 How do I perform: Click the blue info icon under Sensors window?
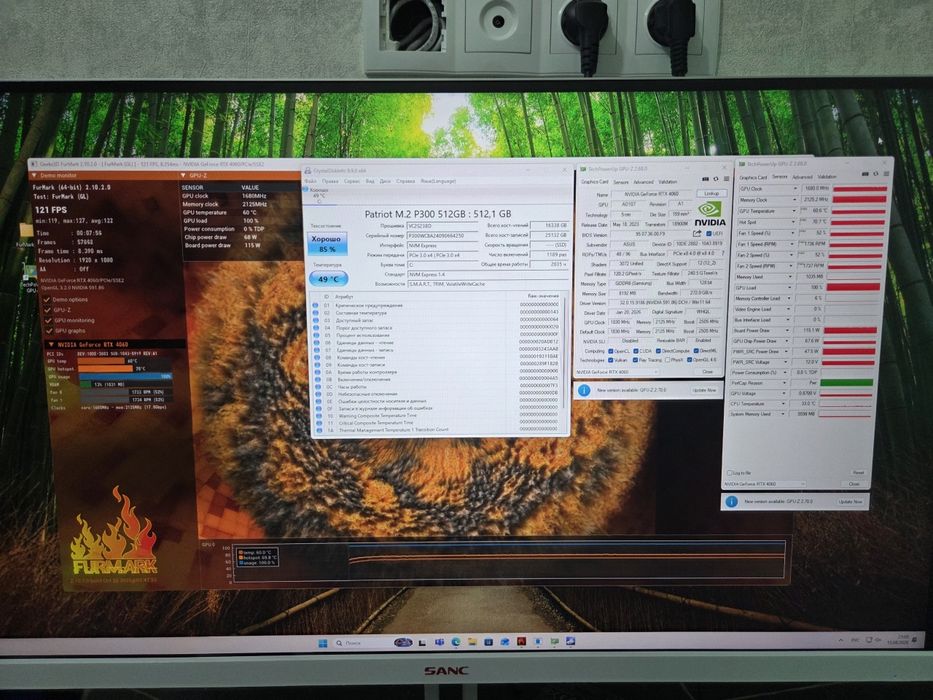[x=731, y=502]
